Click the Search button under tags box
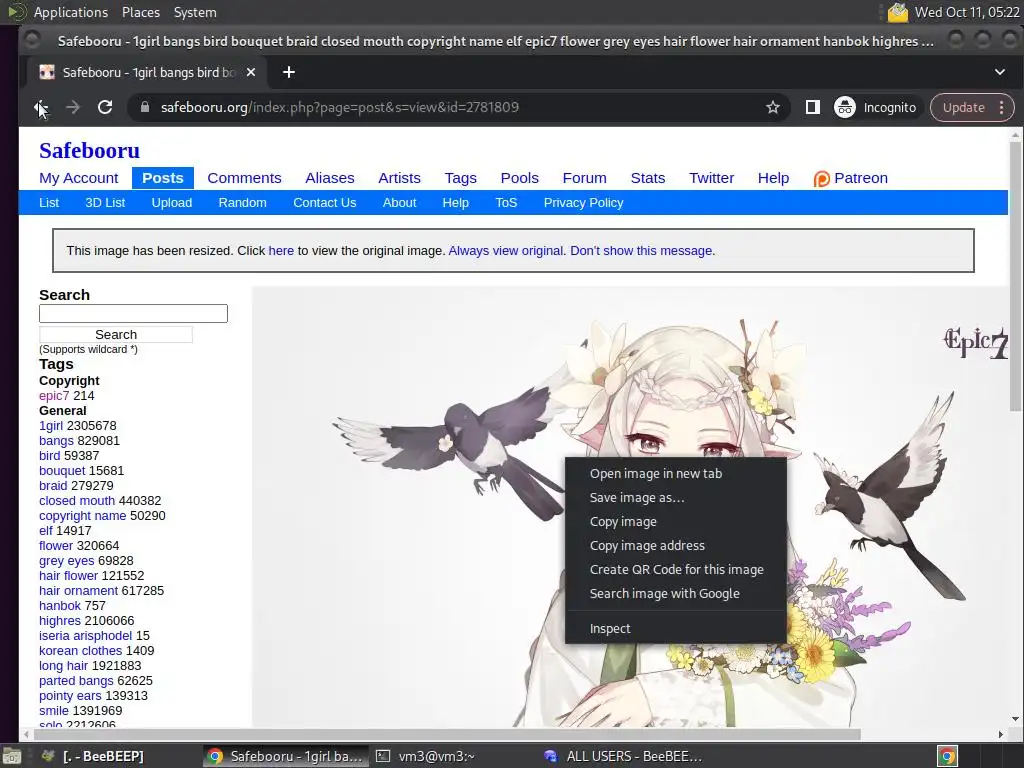The width and height of the screenshot is (1024, 768). (116, 334)
